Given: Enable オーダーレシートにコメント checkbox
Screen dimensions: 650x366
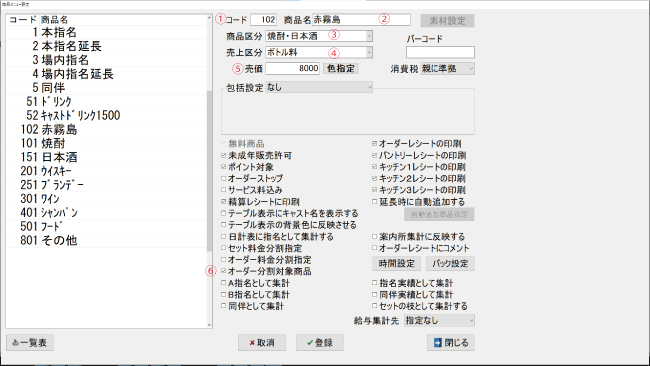Looking at the screenshot, I should click(x=374, y=248).
